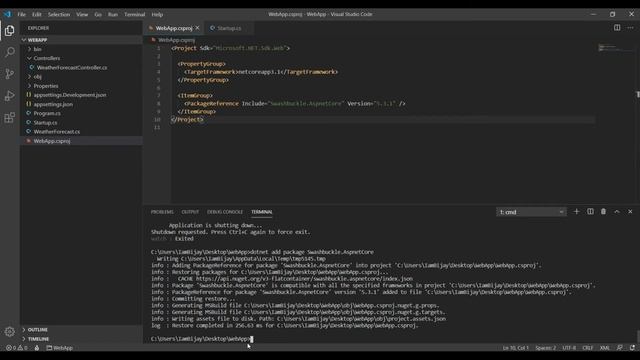This screenshot has width=640, height=360.
Task: Switch to the Startup.cs editor tab
Action: [229, 28]
